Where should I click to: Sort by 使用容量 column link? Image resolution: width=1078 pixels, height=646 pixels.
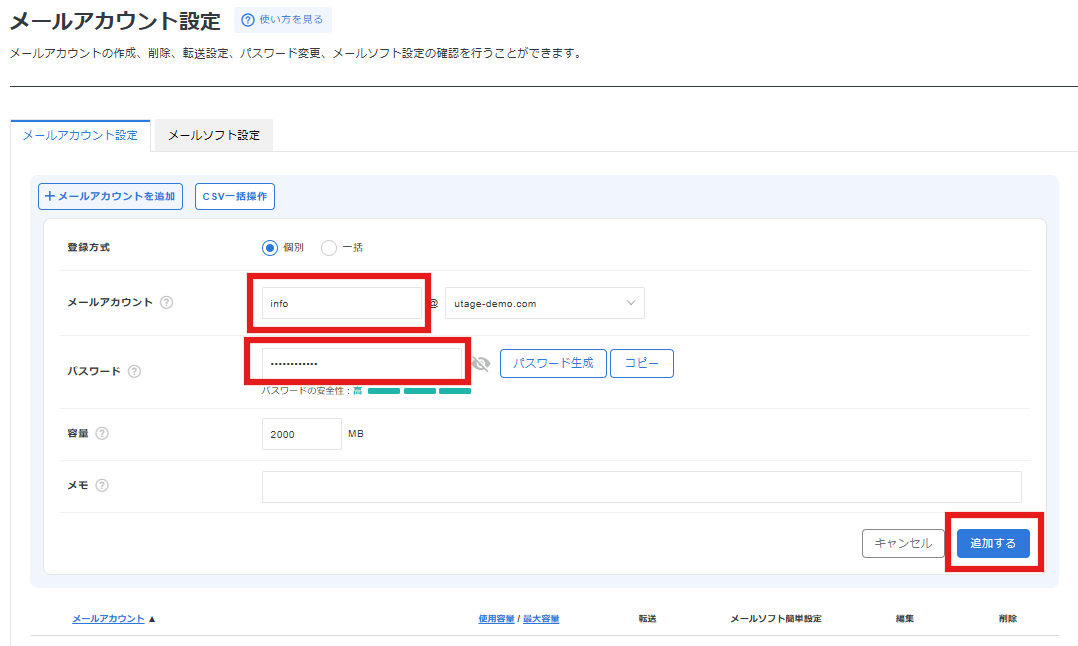pyautogui.click(x=496, y=619)
